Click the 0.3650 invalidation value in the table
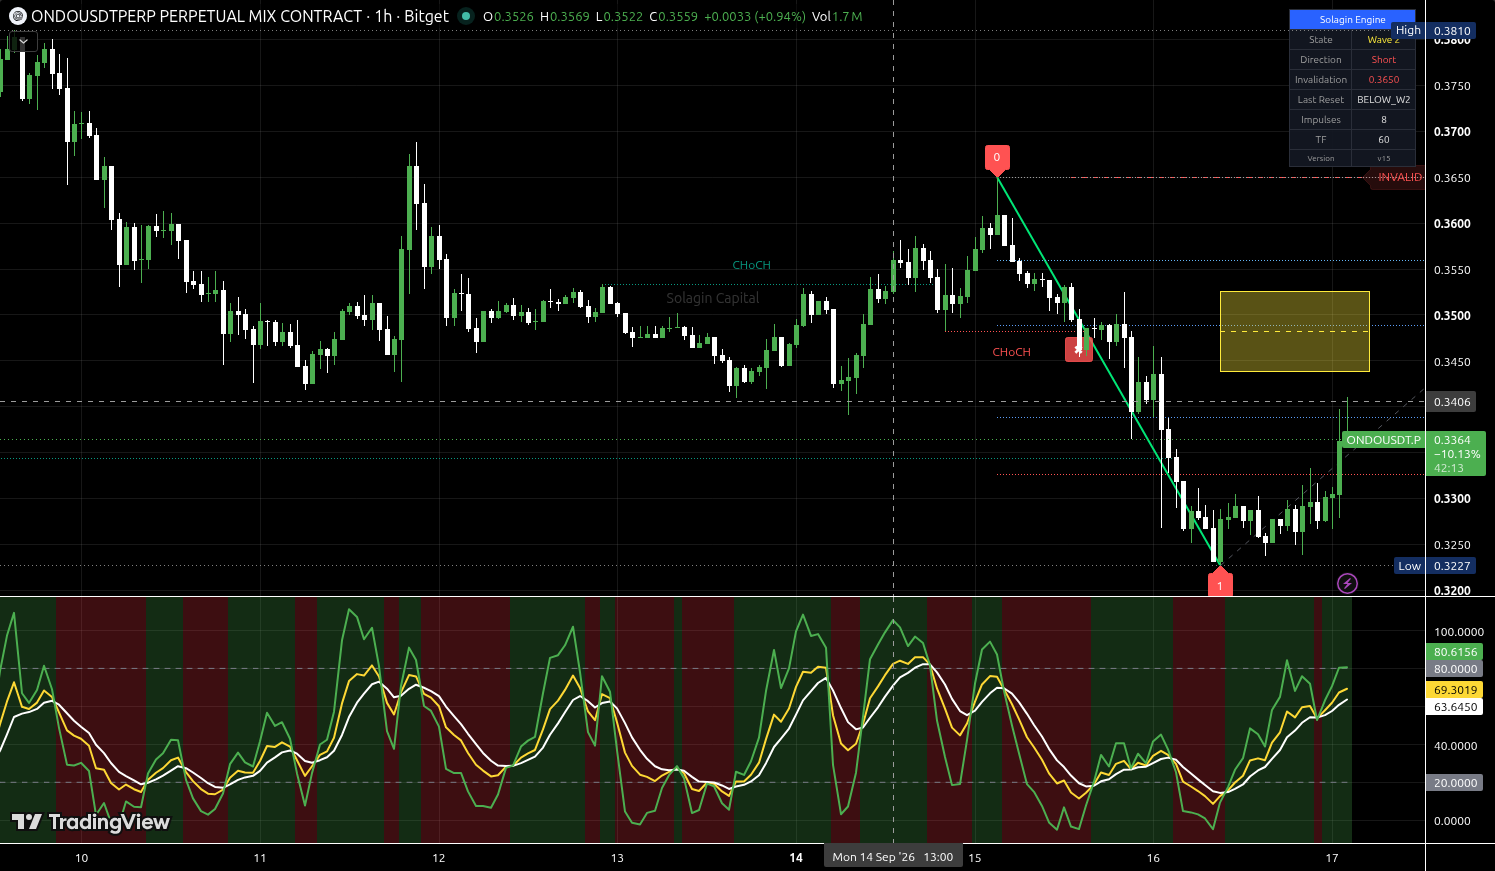The width and height of the screenshot is (1495, 871). (1384, 80)
